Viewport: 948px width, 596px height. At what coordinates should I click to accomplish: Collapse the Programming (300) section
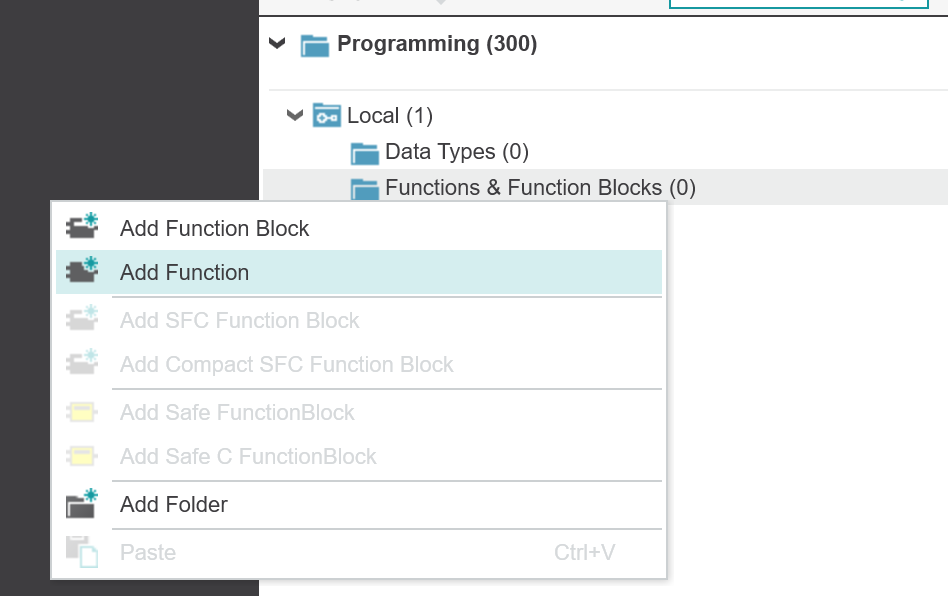(277, 44)
